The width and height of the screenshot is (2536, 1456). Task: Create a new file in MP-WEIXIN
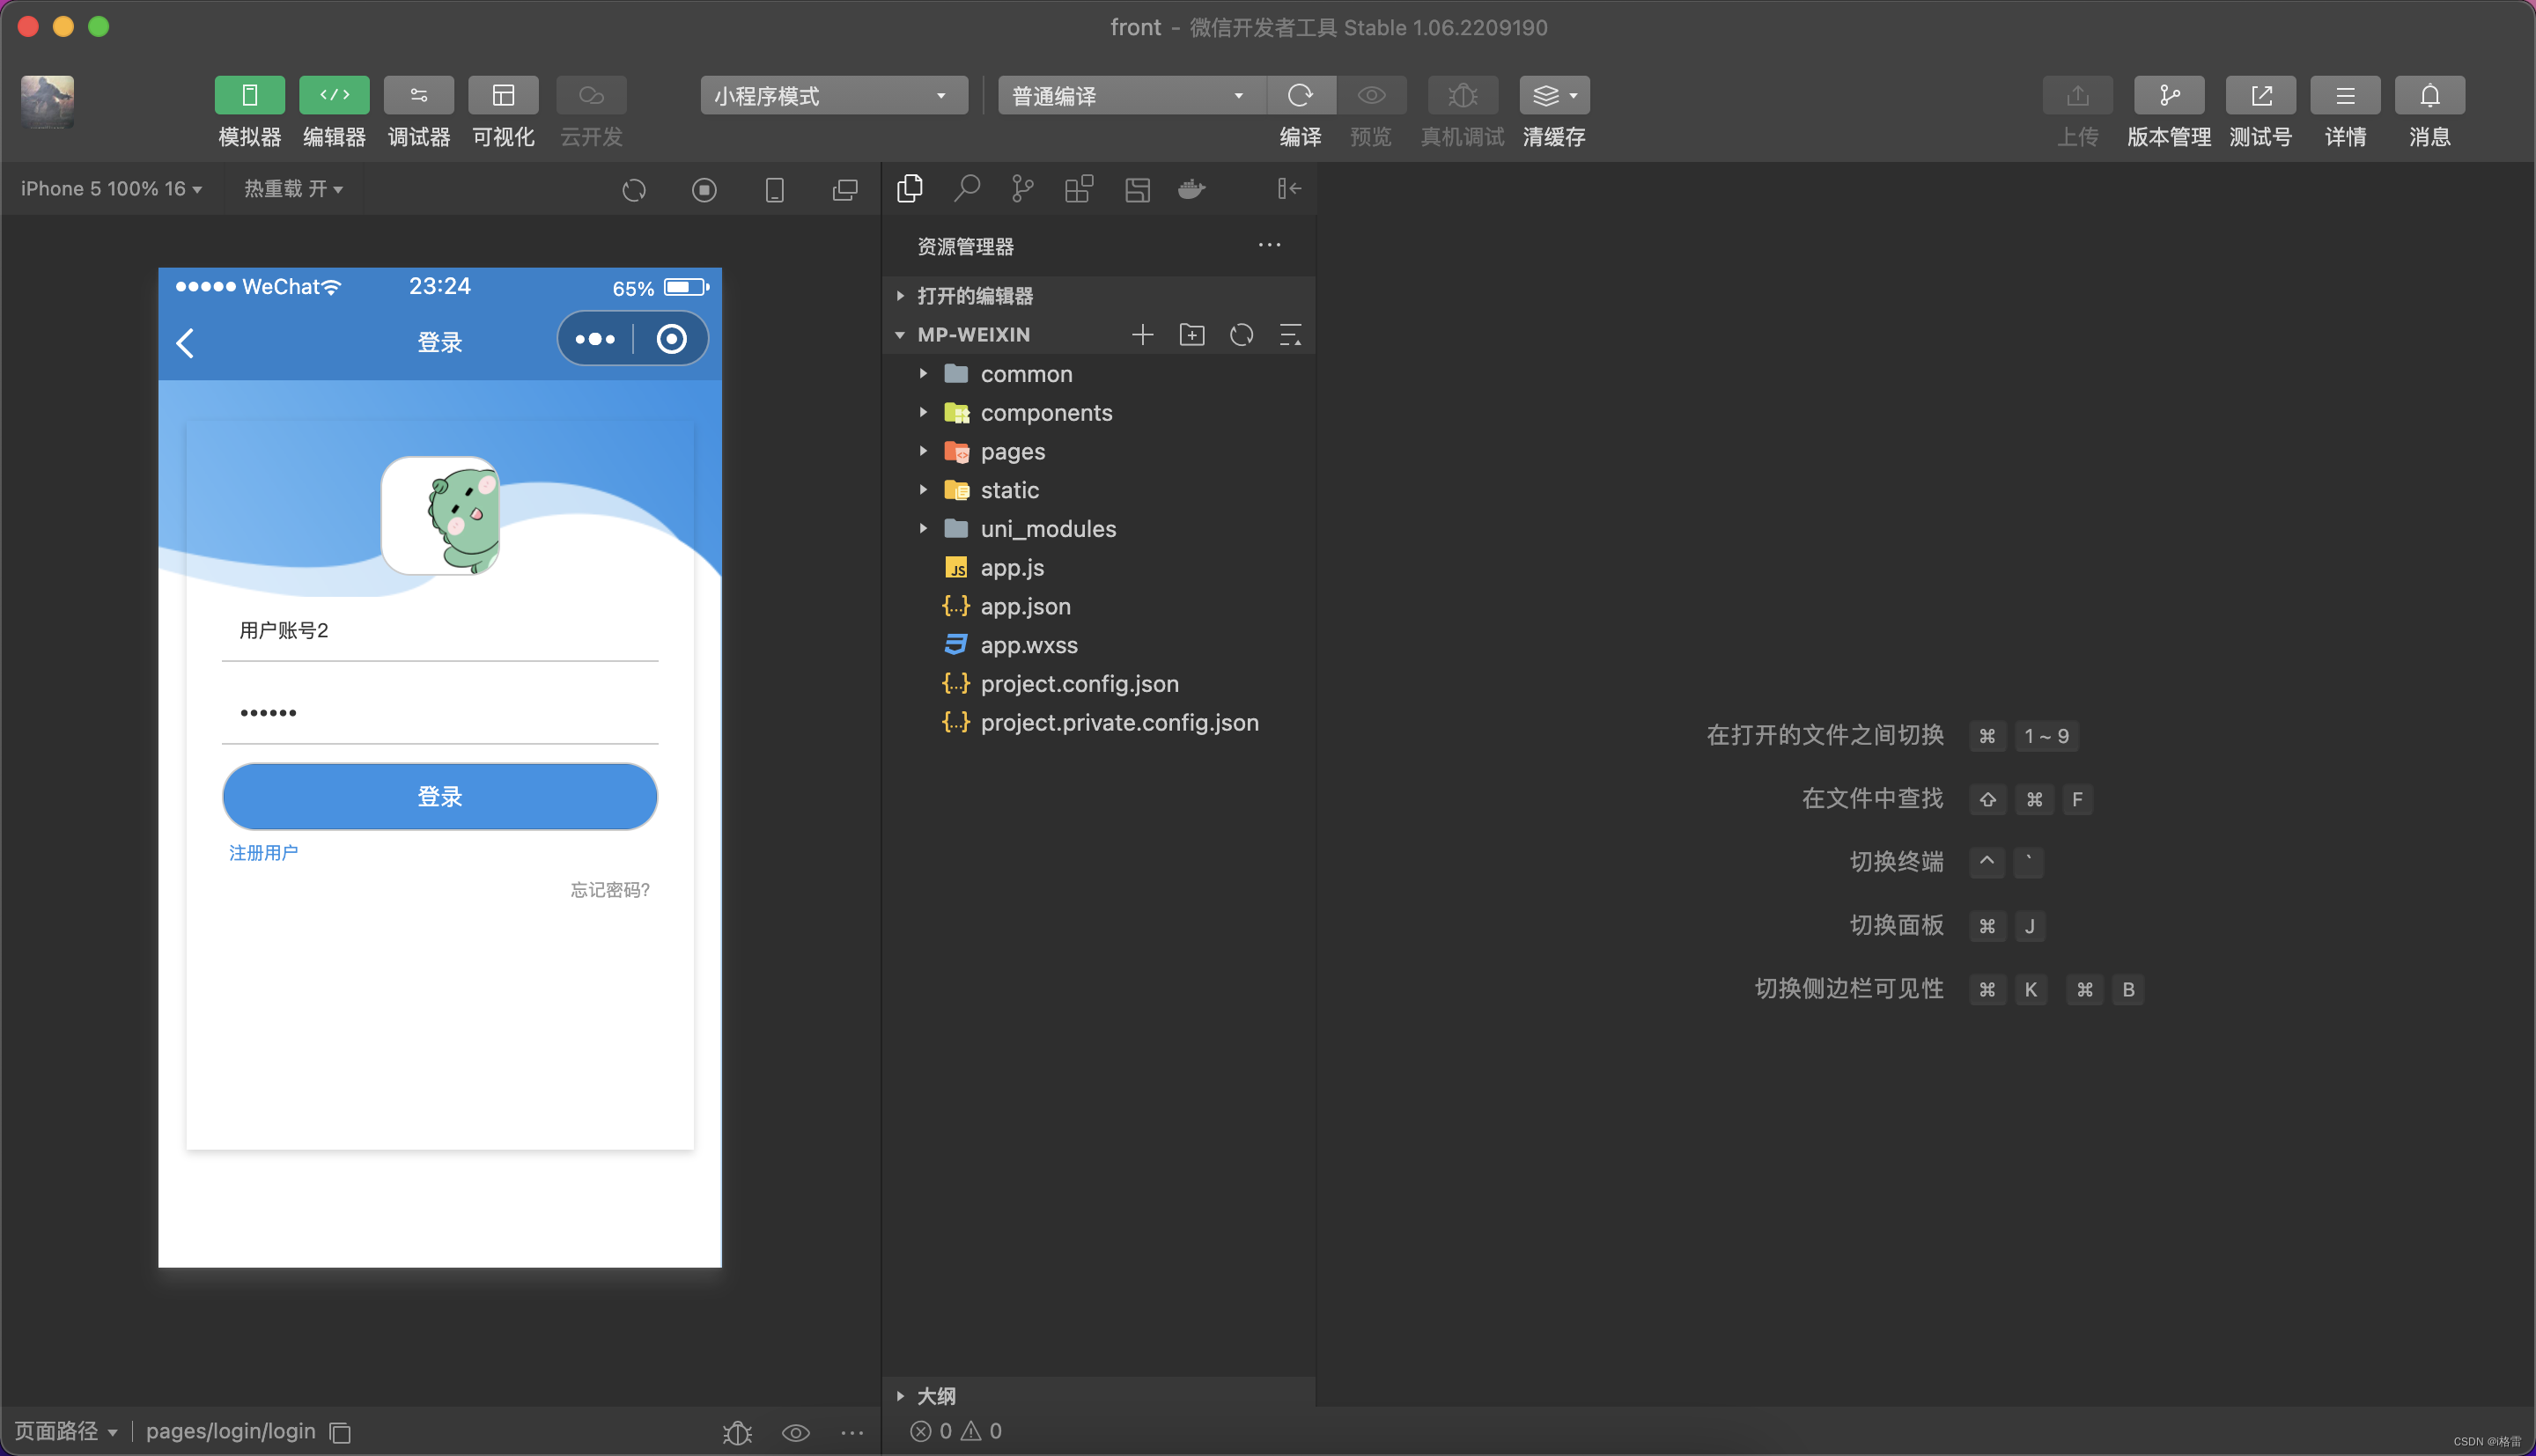pos(1142,335)
